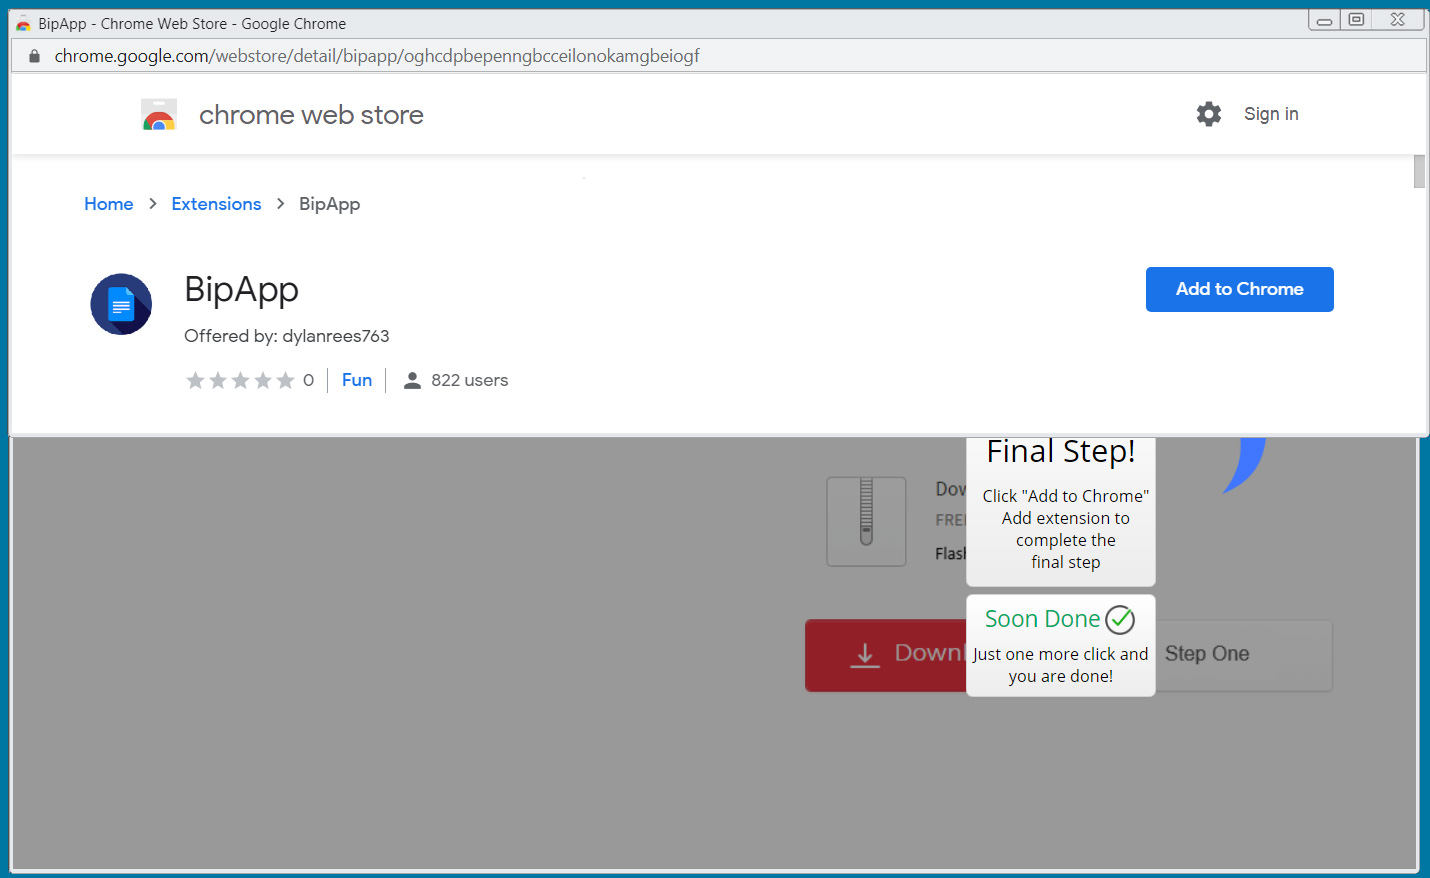Click the address bar URL
1430x878 pixels.
point(377,56)
